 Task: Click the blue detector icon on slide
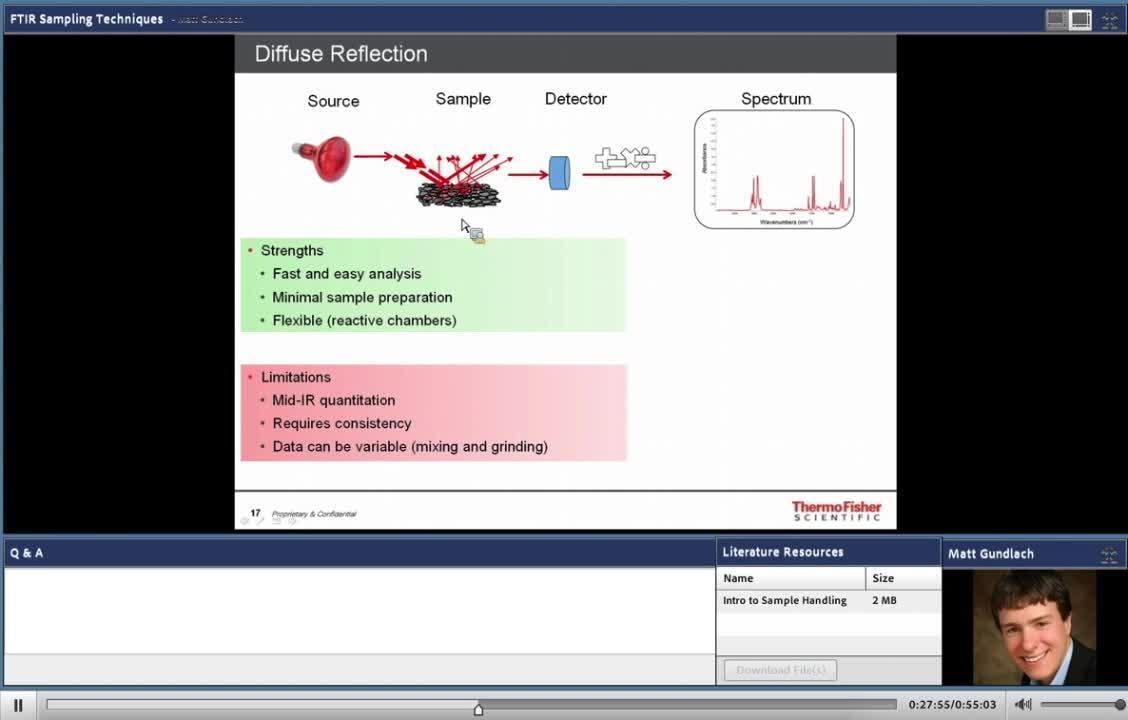tap(559, 172)
